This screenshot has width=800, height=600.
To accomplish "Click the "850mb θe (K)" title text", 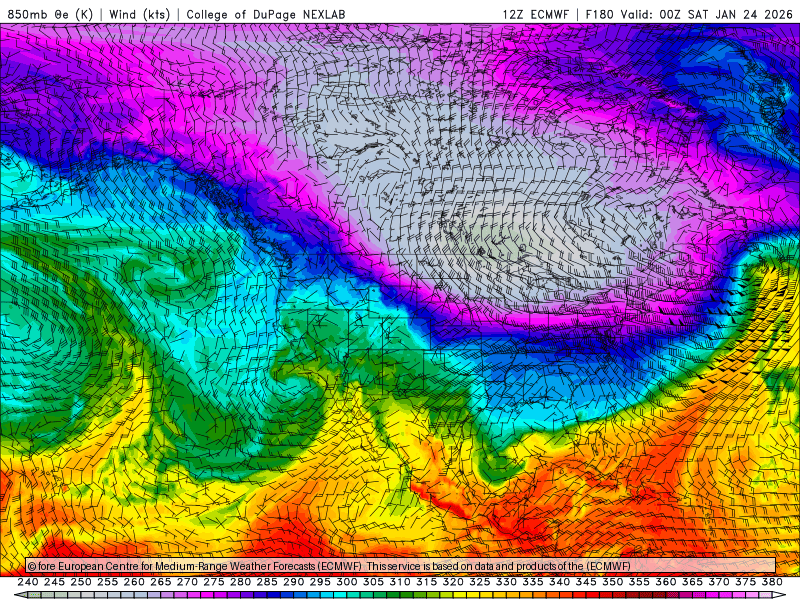I will [51, 14].
